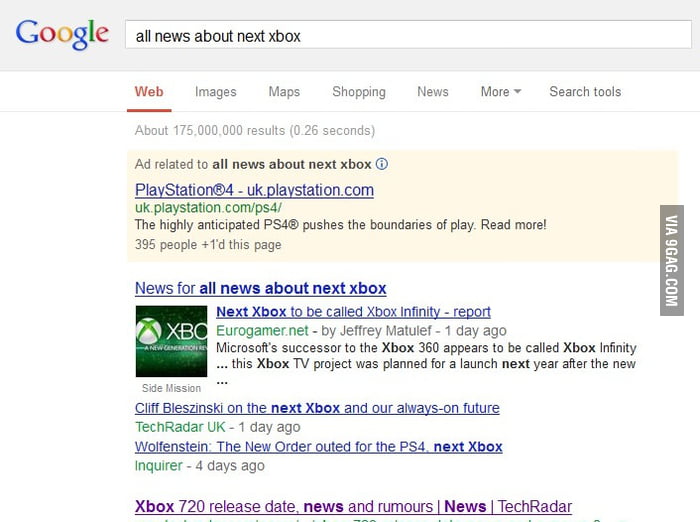This screenshot has width=700, height=522.
Task: Open Wolfenstein: The New Order article link
Action: click(x=318, y=446)
